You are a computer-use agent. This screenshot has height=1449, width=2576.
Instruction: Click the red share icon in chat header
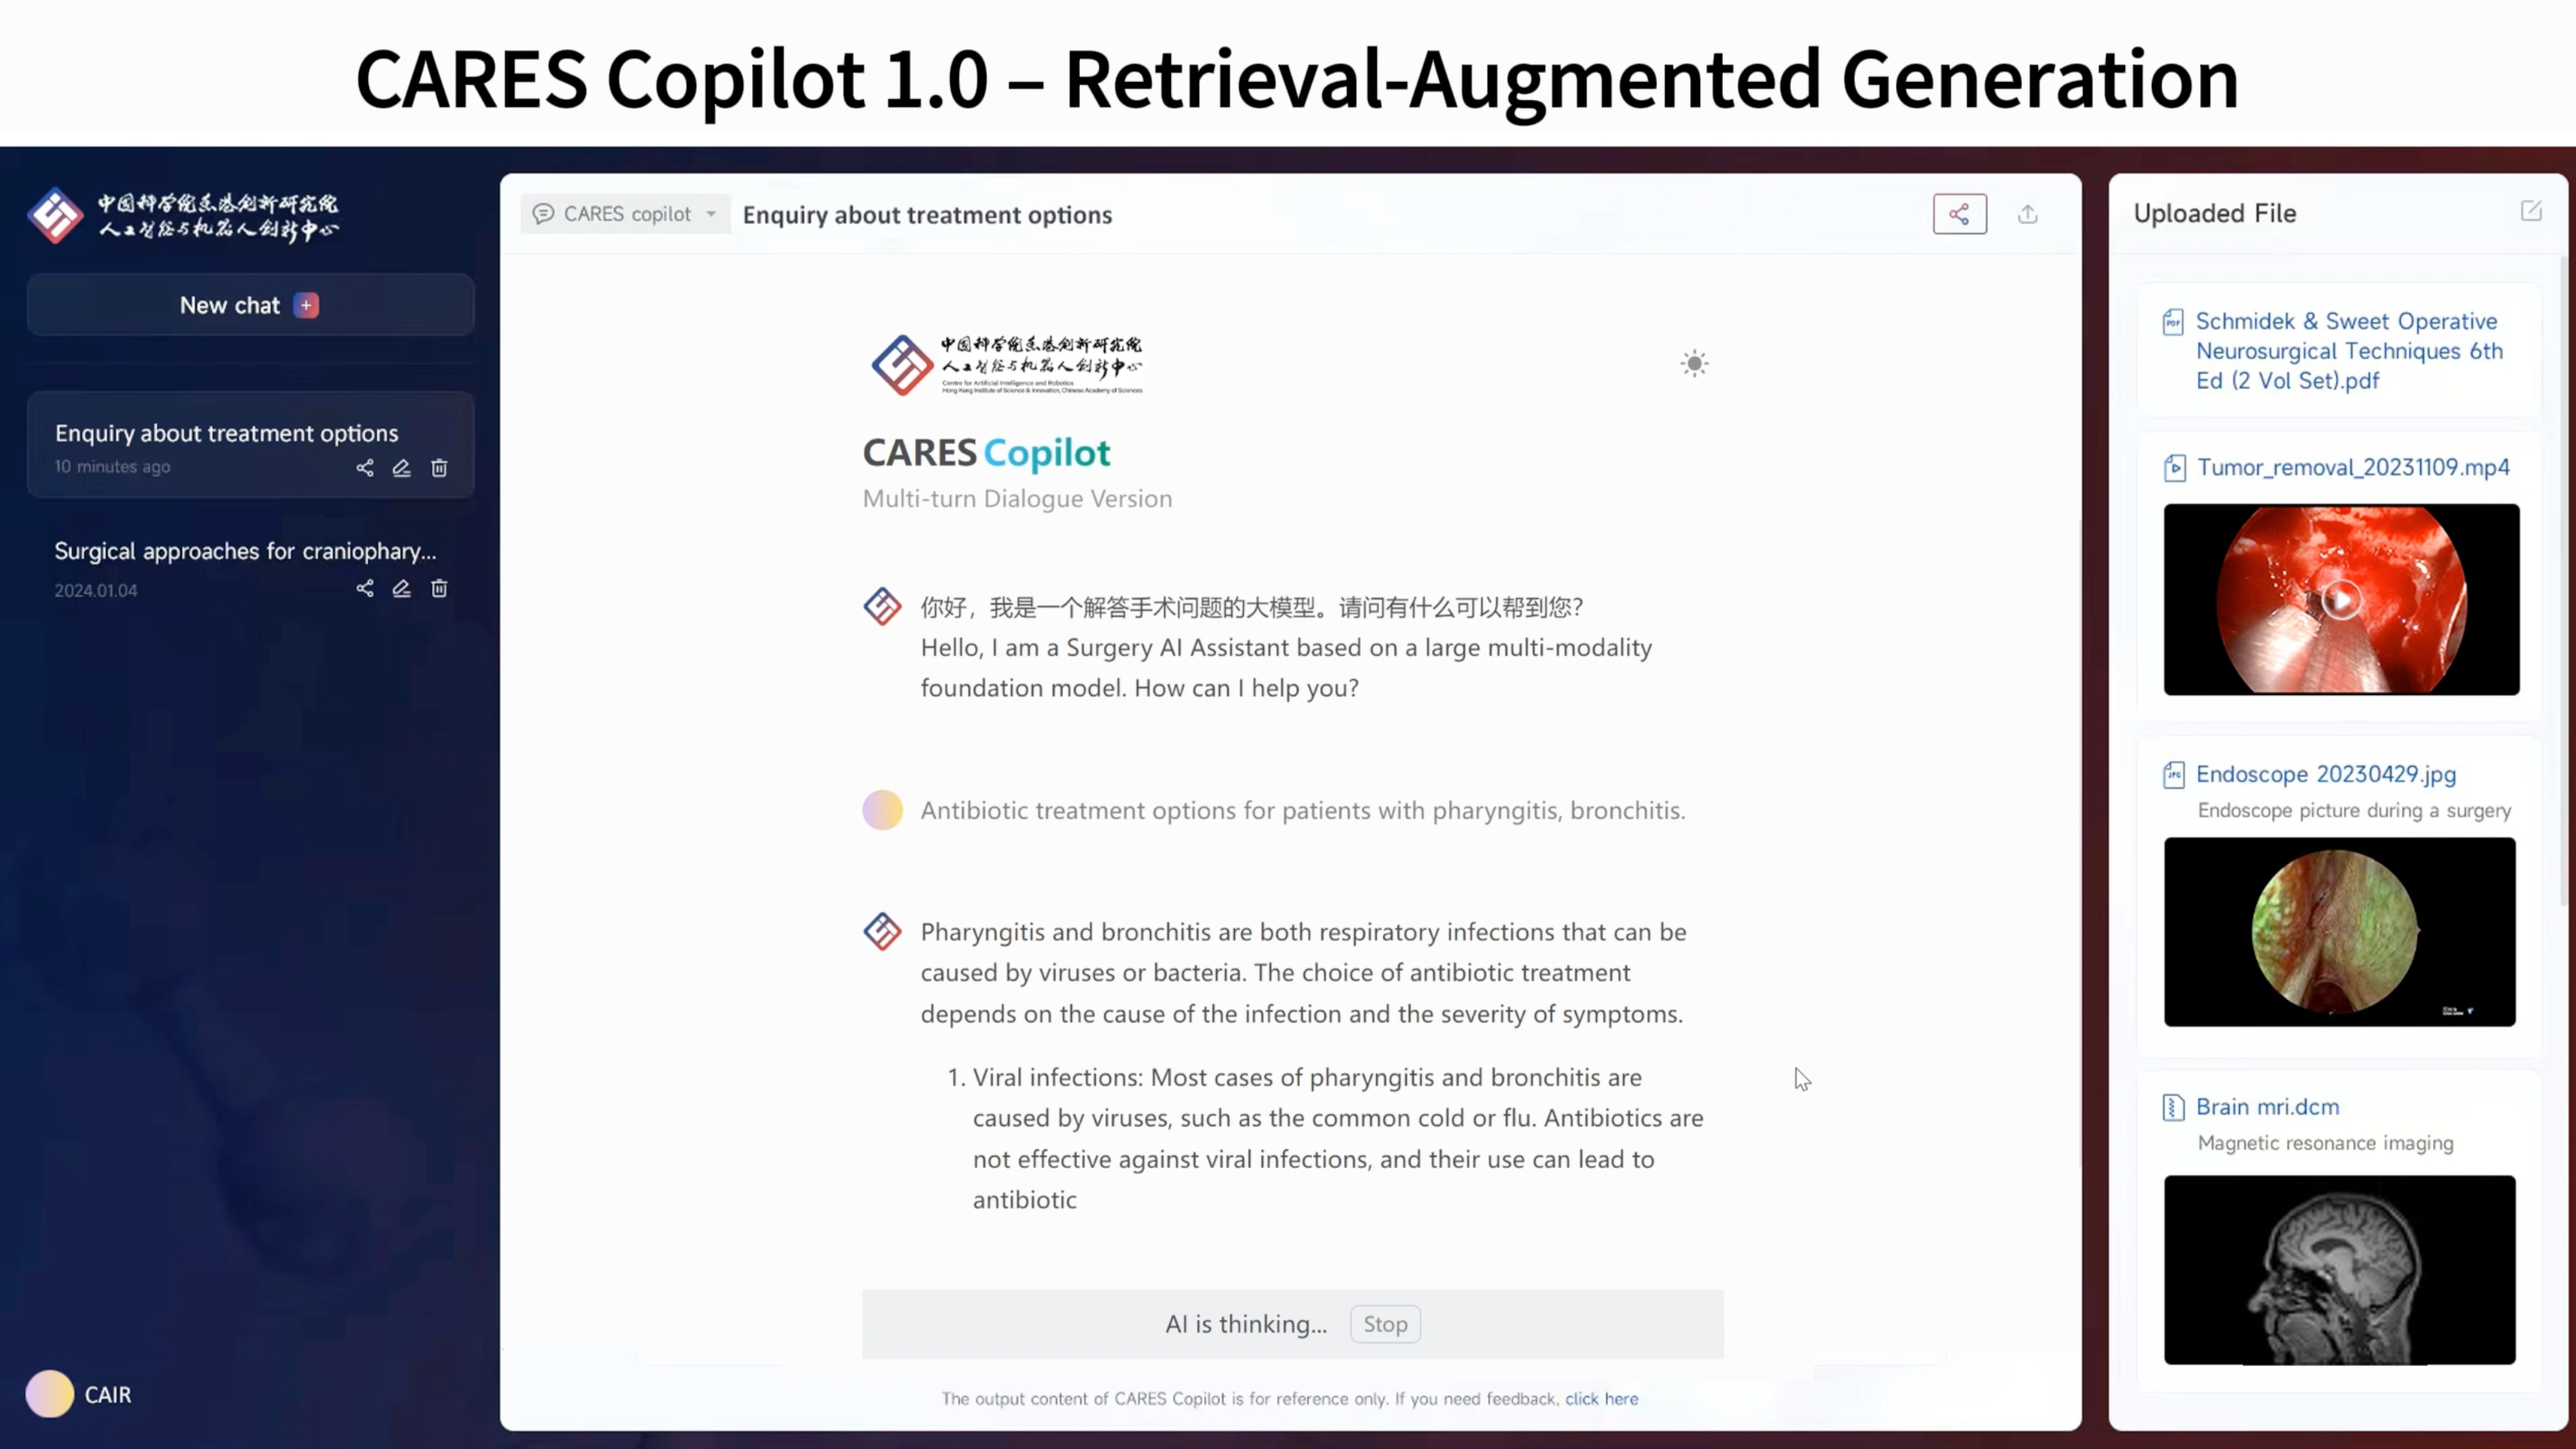(1959, 214)
